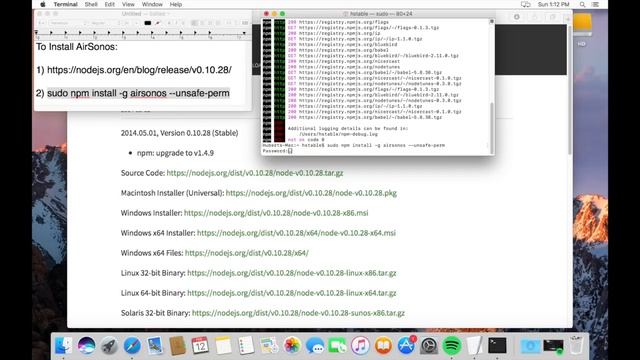The width and height of the screenshot is (640, 360).
Task: Open App Store icon with badge
Action: coord(406,346)
